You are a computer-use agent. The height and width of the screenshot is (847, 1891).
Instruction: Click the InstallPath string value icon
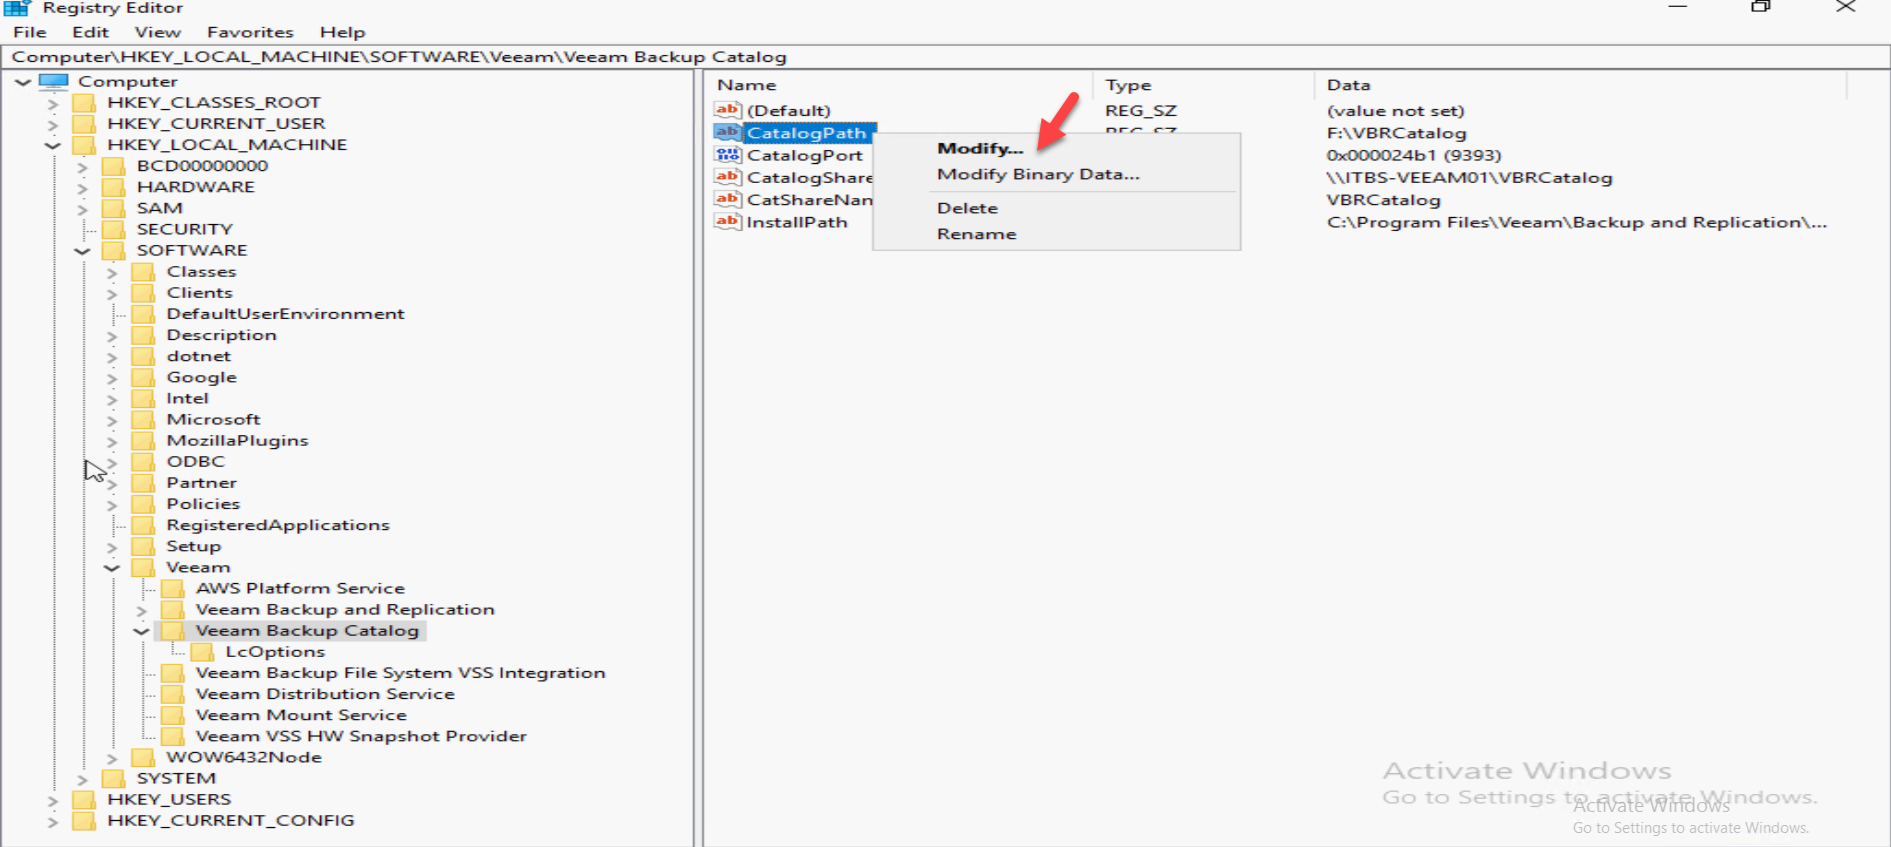point(727,222)
